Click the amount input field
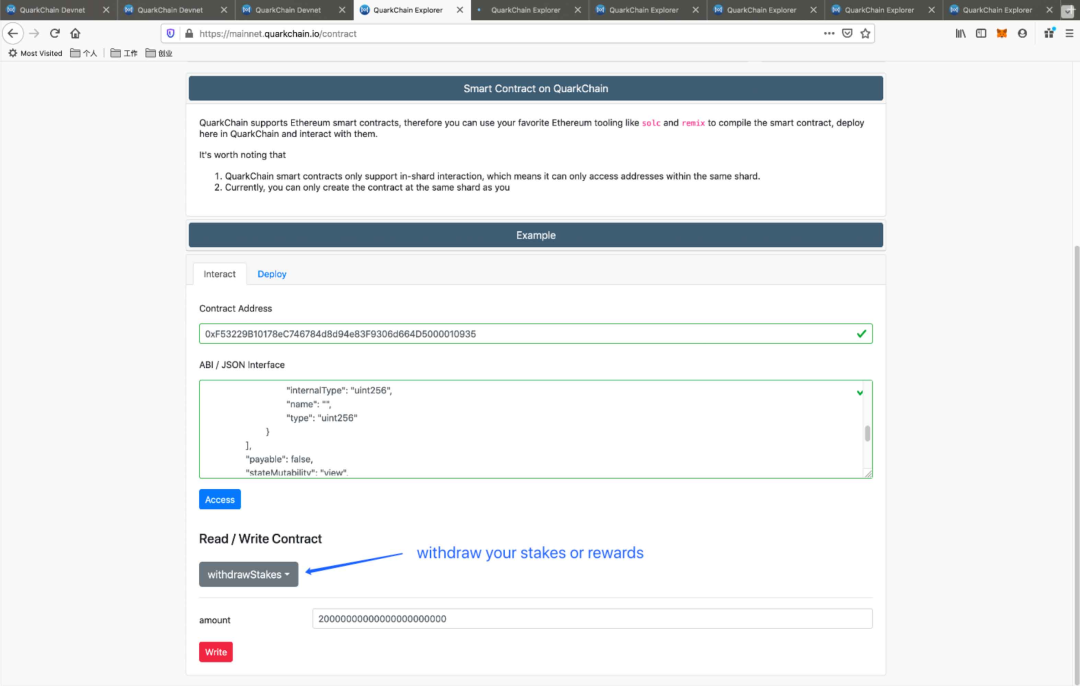This screenshot has height=686, width=1080. pyautogui.click(x=592, y=619)
